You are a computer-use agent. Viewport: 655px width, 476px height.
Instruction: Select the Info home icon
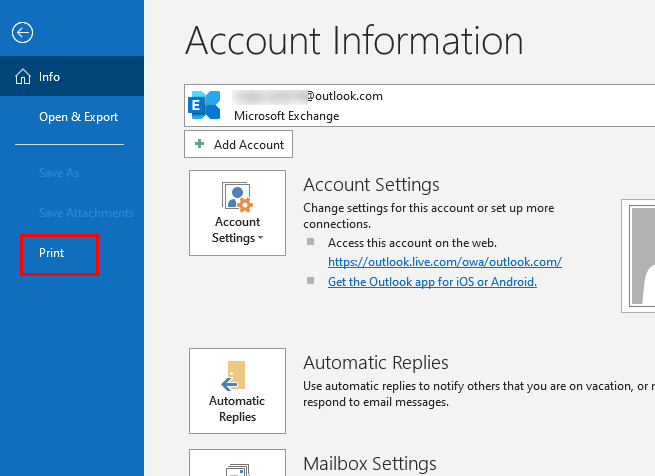pos(23,76)
